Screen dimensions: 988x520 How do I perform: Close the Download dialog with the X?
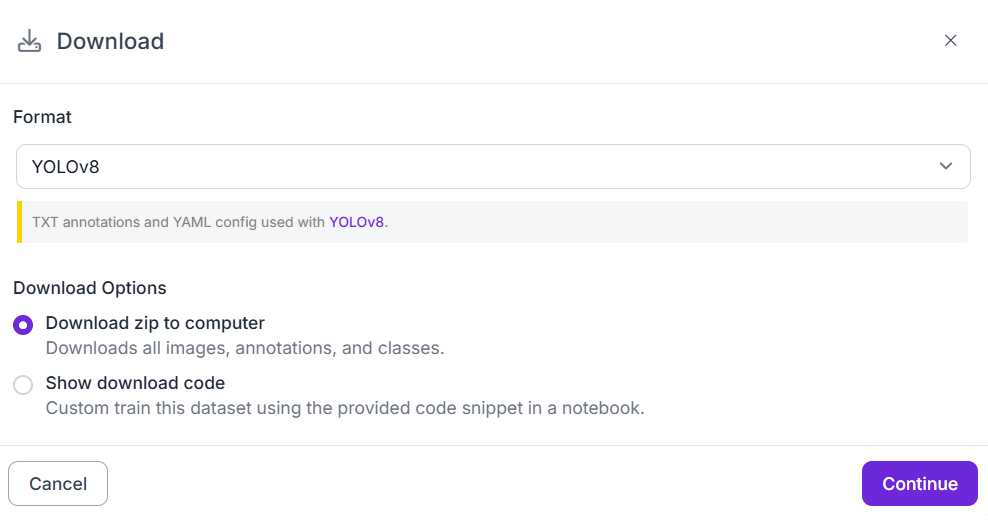[x=950, y=40]
